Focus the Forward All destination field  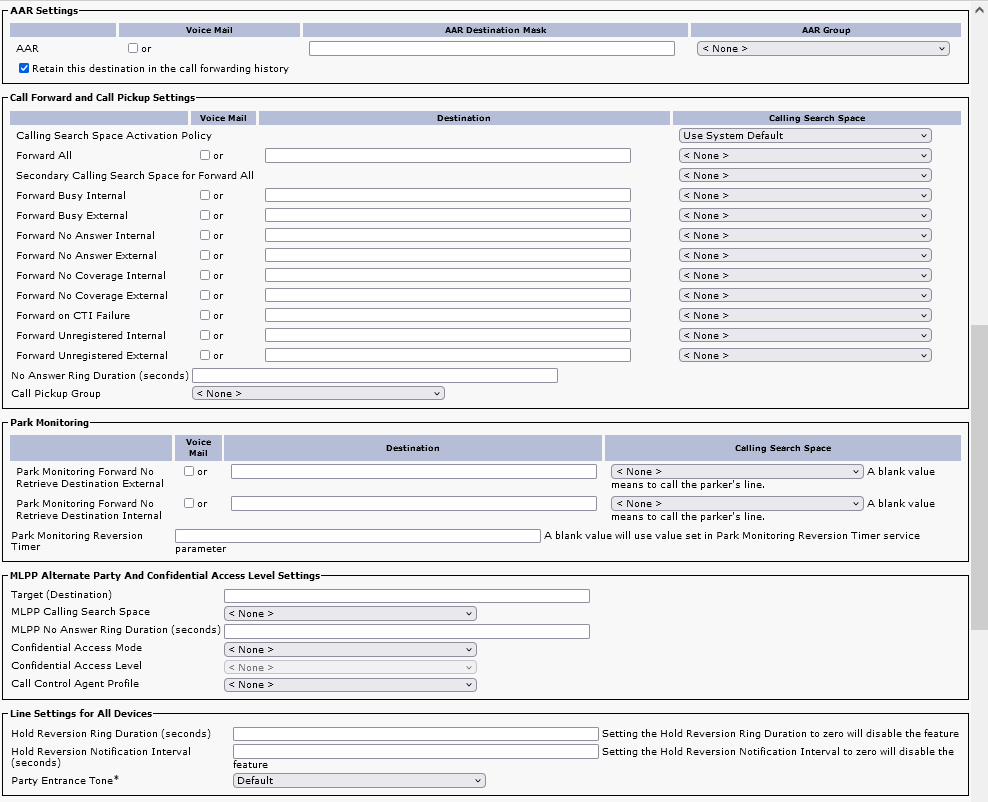tap(447, 156)
